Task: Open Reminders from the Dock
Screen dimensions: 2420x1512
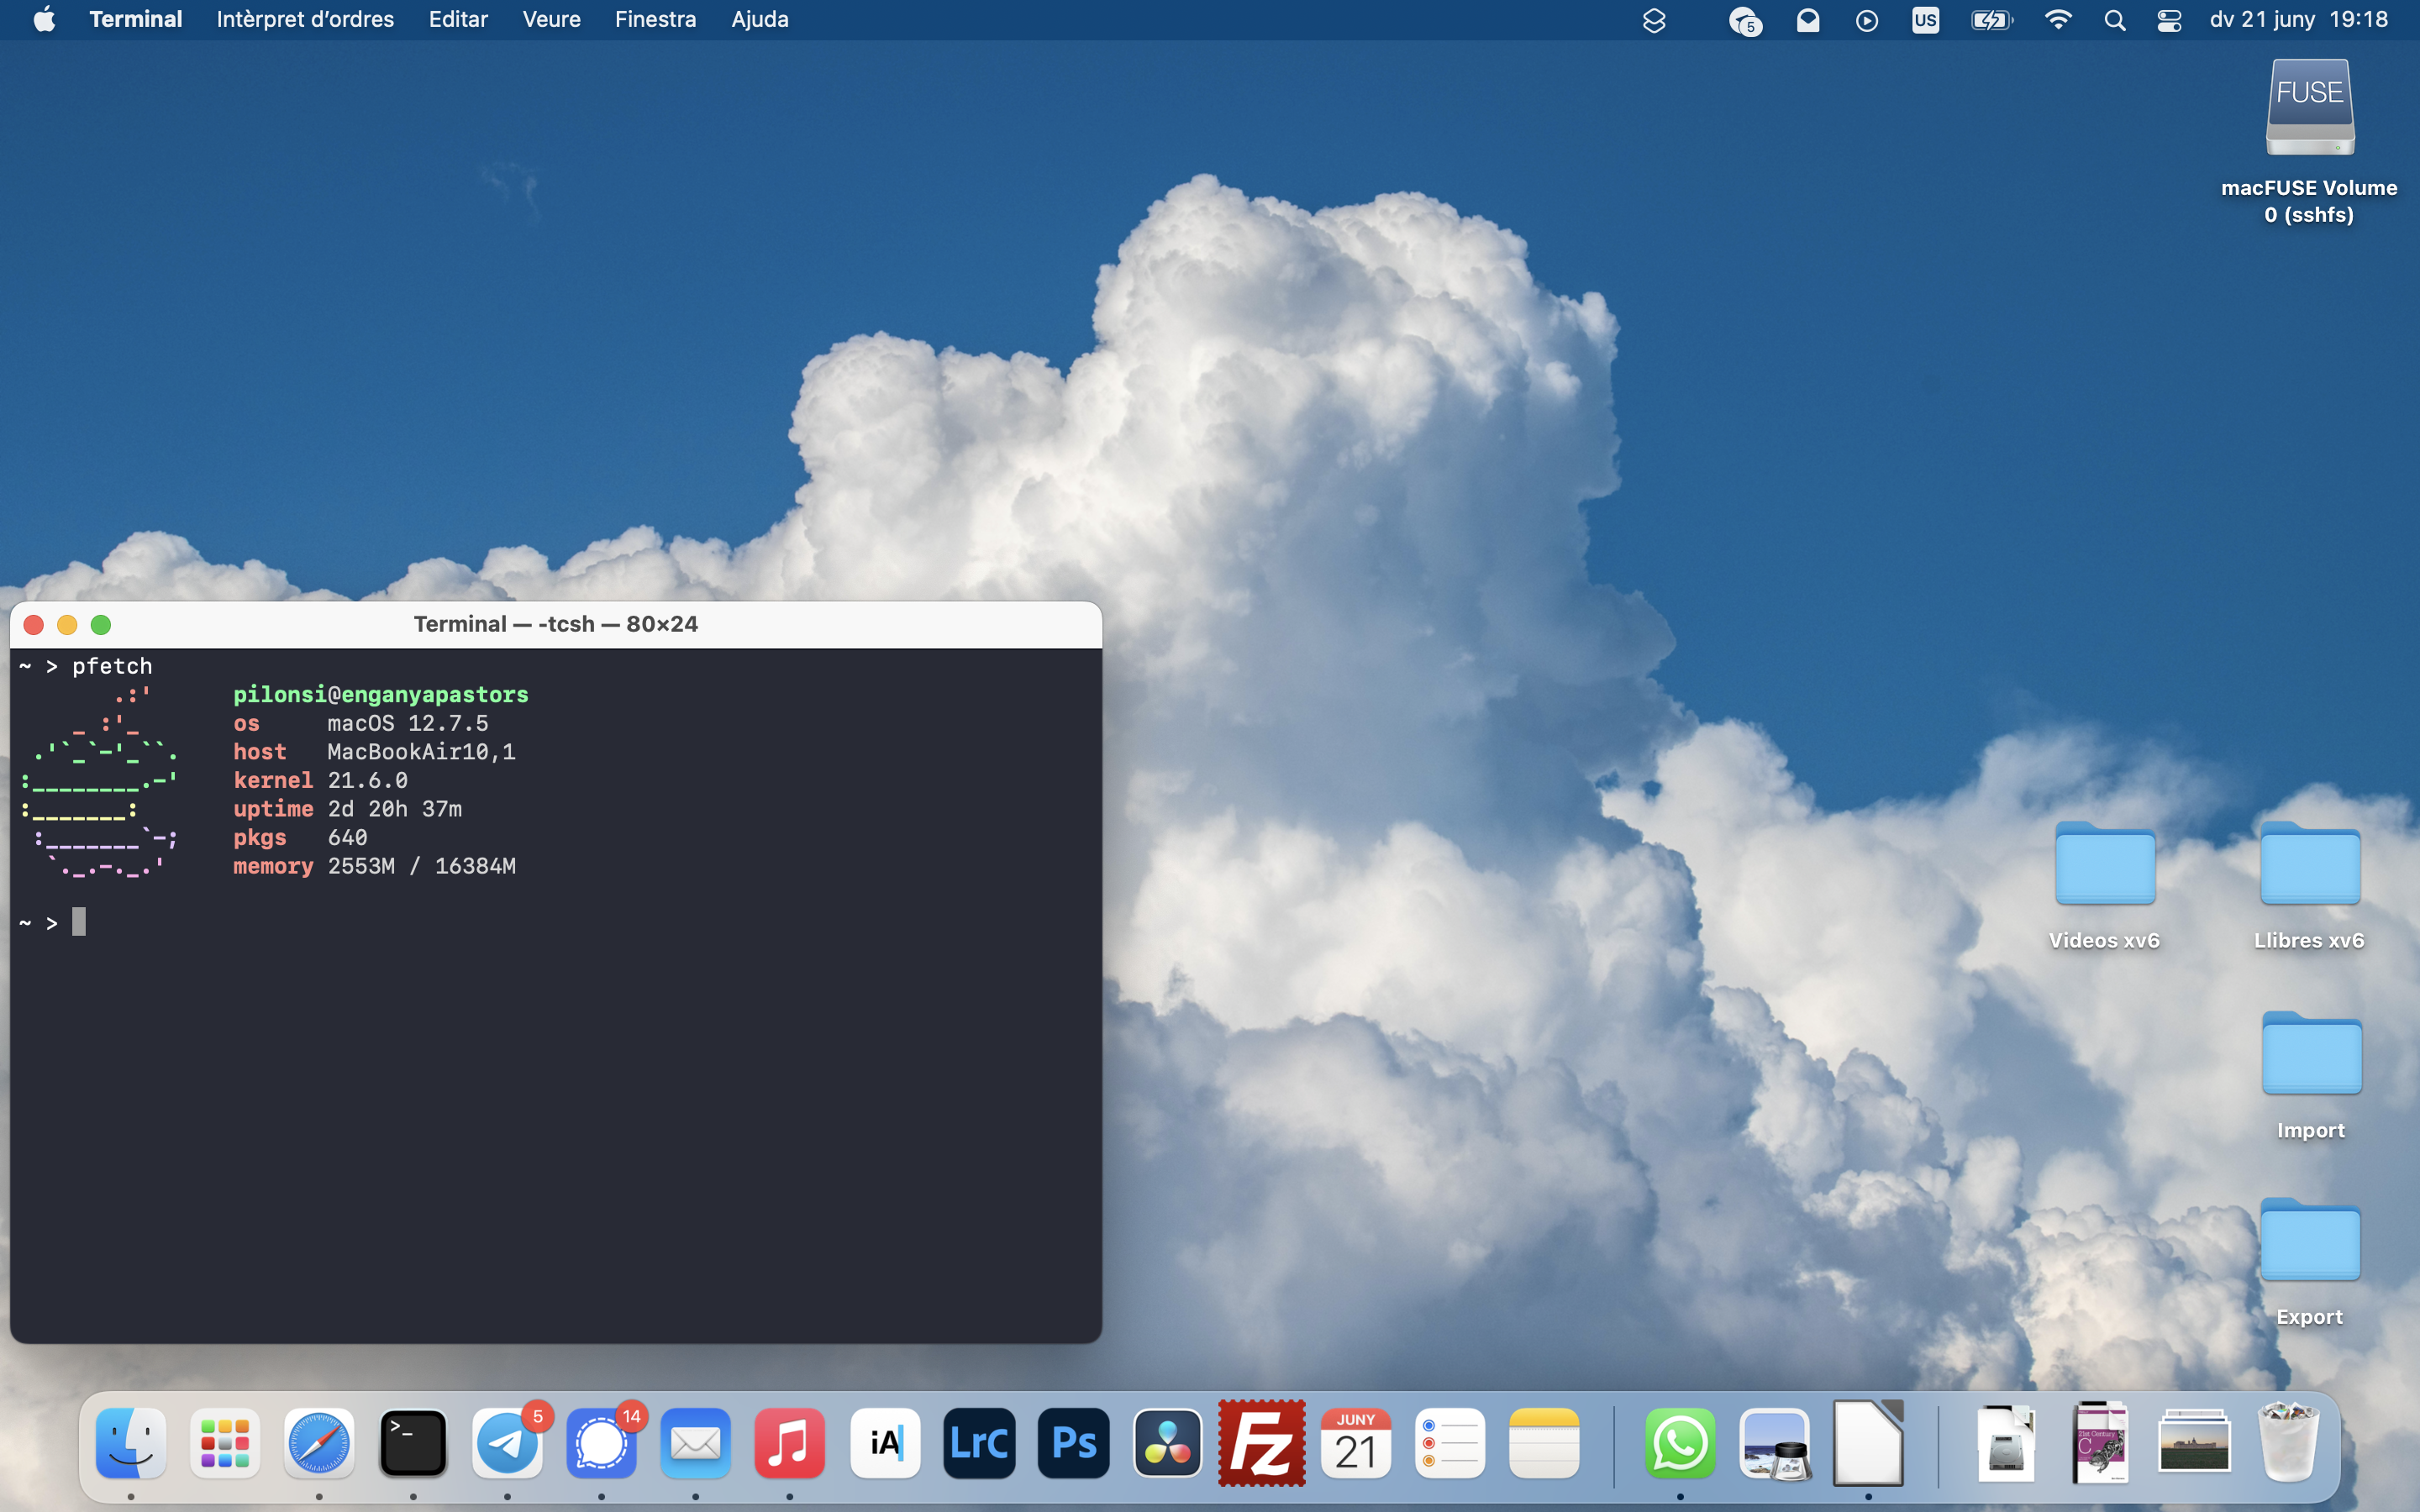Action: (x=1449, y=1443)
